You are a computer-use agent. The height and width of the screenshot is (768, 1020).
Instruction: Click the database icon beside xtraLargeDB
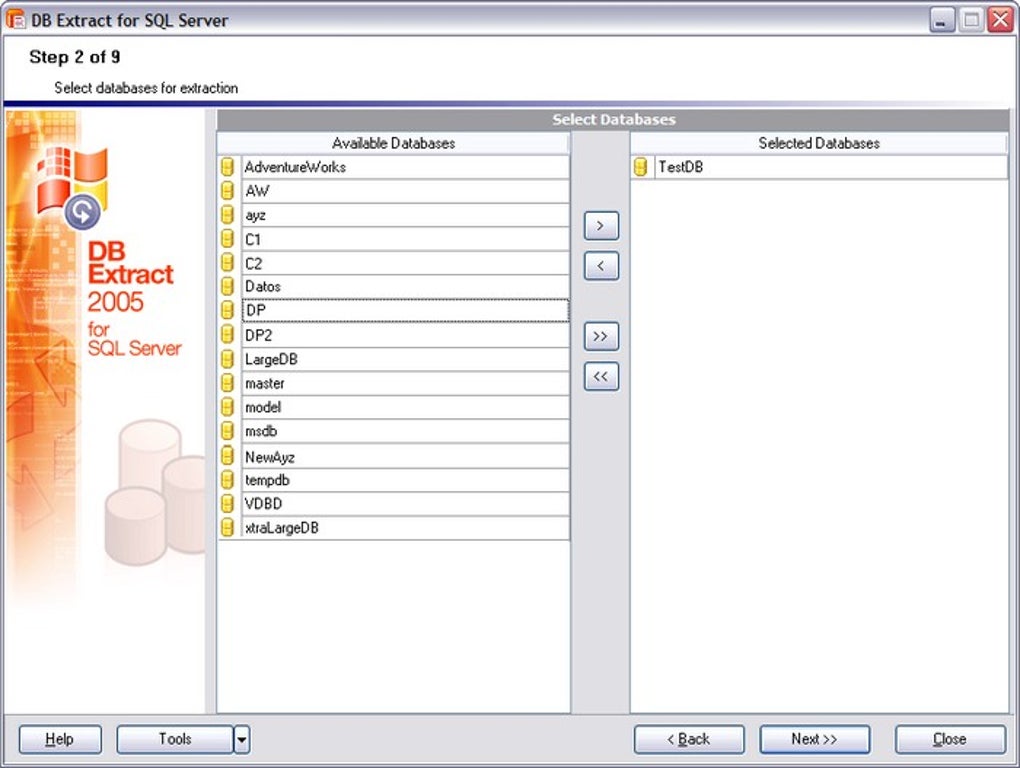click(227, 528)
